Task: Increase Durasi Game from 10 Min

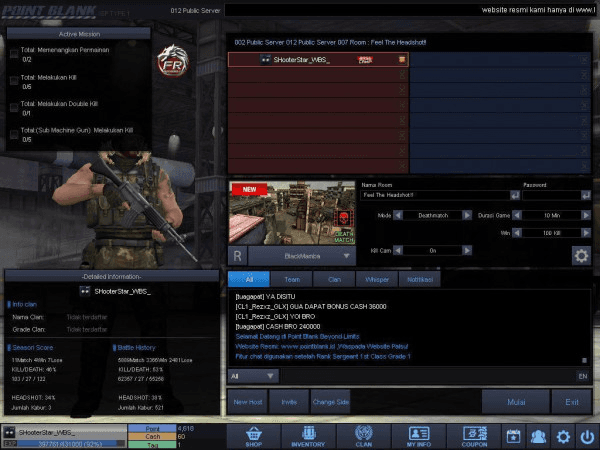Action: [x=586, y=215]
